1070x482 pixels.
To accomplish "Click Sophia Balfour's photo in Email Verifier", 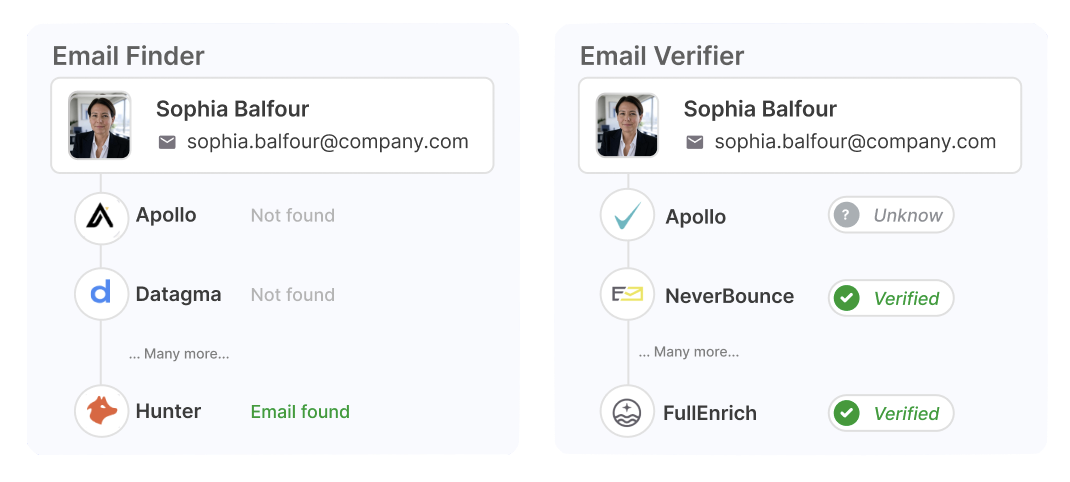I will click(627, 125).
